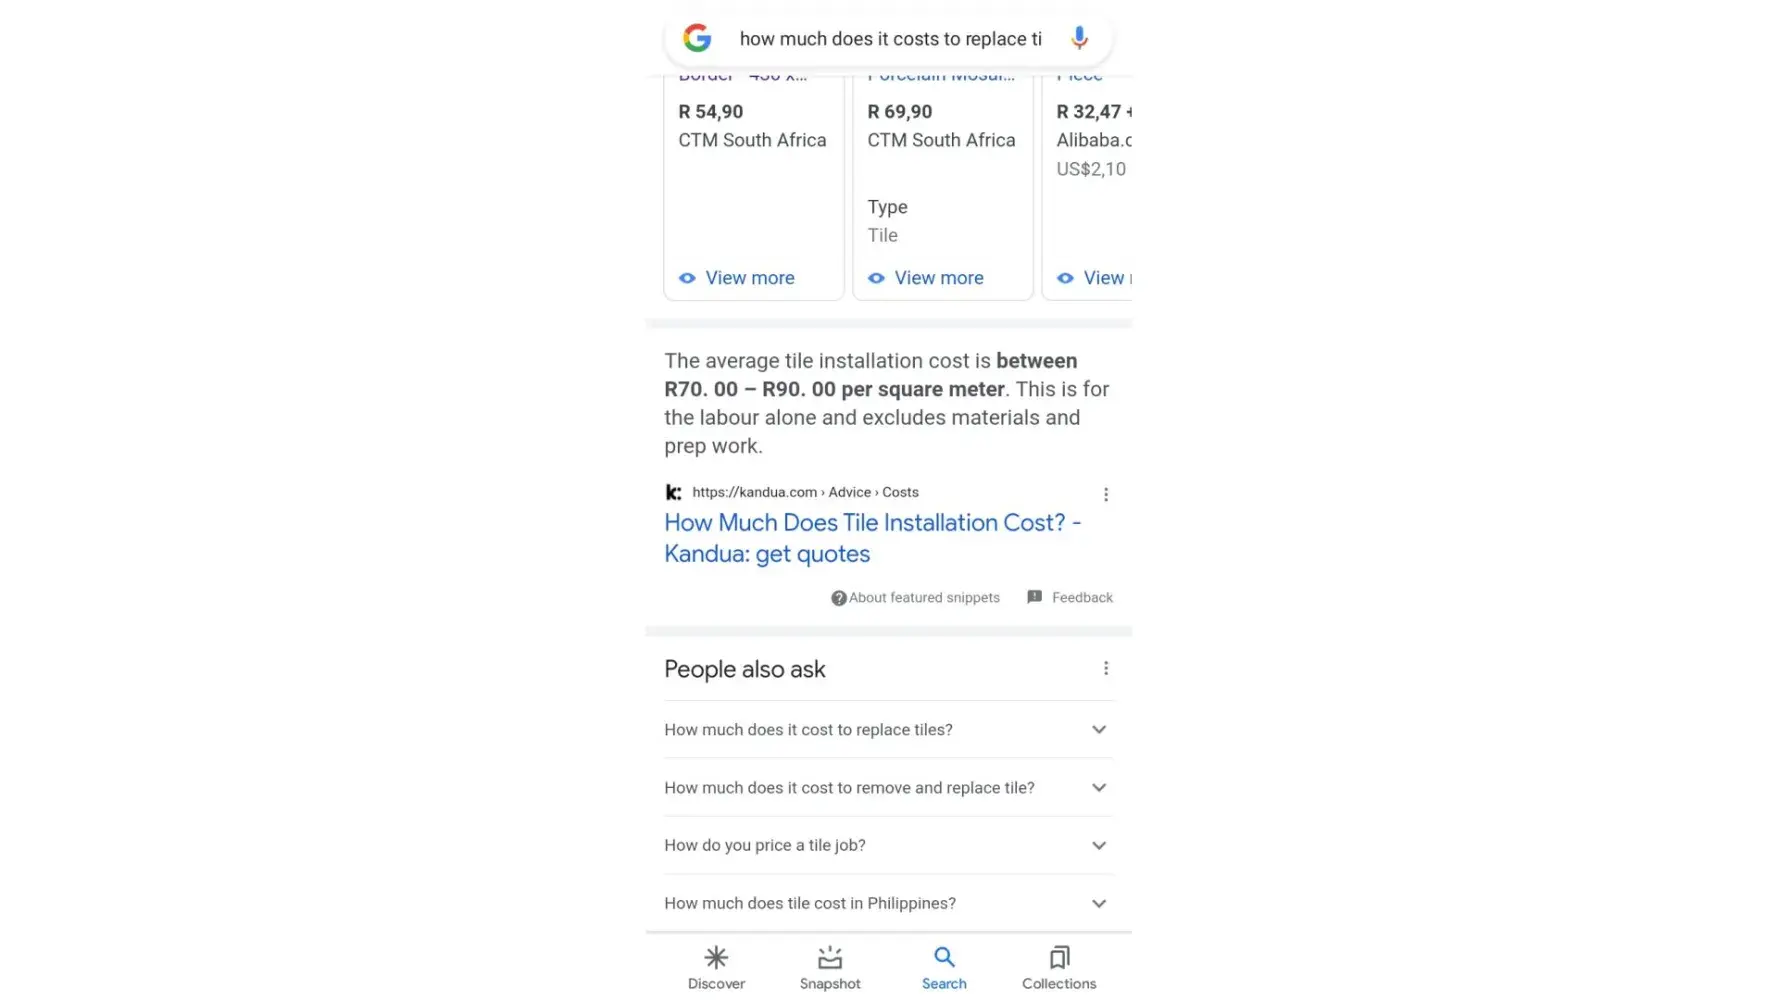Click the Feedback flag icon
Viewport: 1778px width, 1000px height.
1034,597
